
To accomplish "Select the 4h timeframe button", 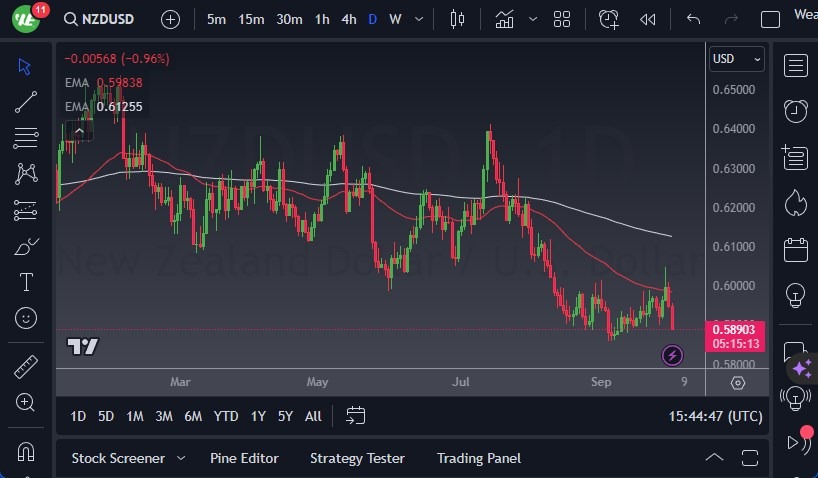I will tap(348, 19).
